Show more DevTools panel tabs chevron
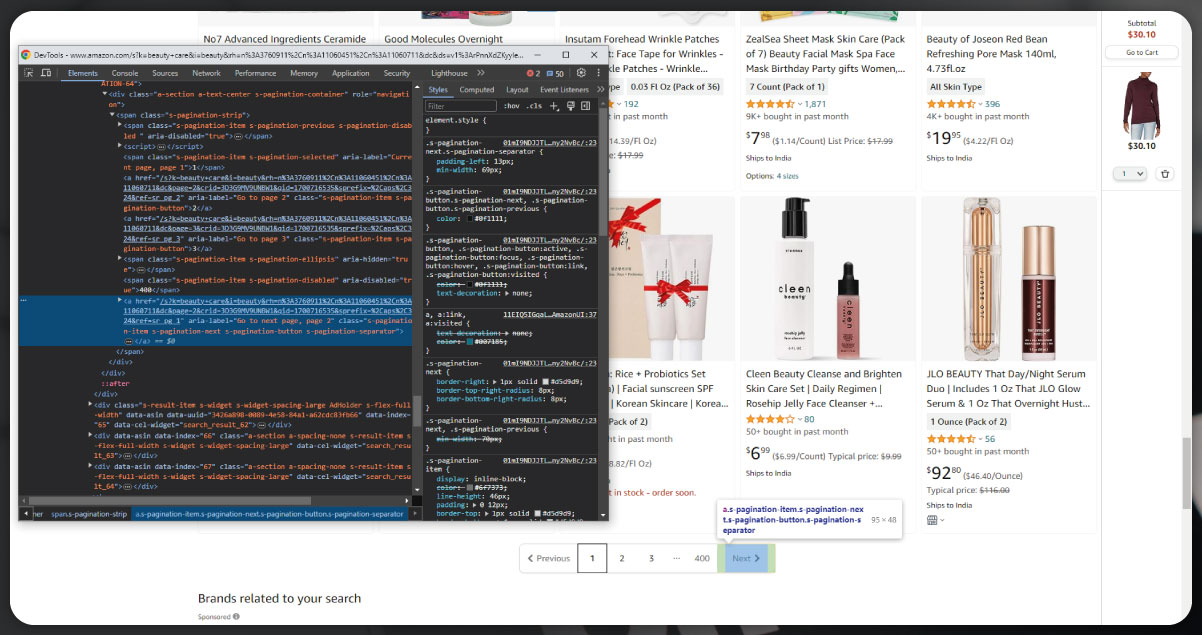The image size is (1202, 635). pos(482,73)
